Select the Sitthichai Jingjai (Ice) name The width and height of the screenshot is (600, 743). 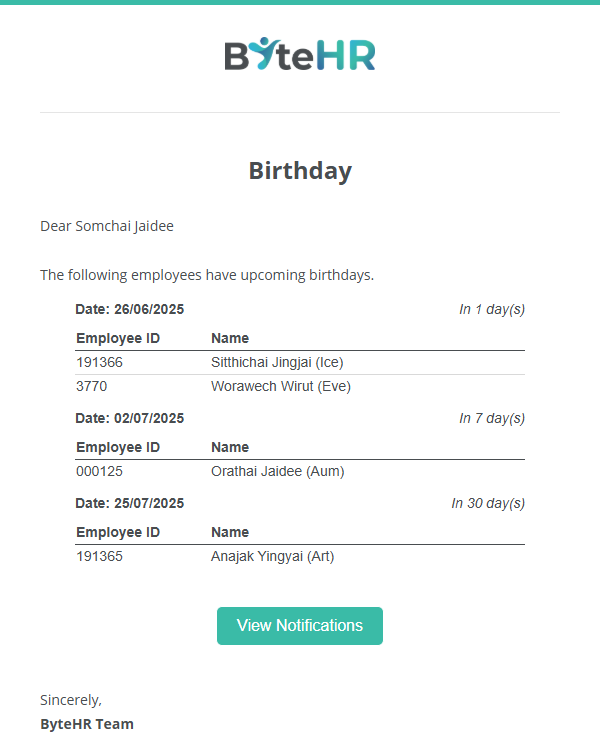click(277, 362)
